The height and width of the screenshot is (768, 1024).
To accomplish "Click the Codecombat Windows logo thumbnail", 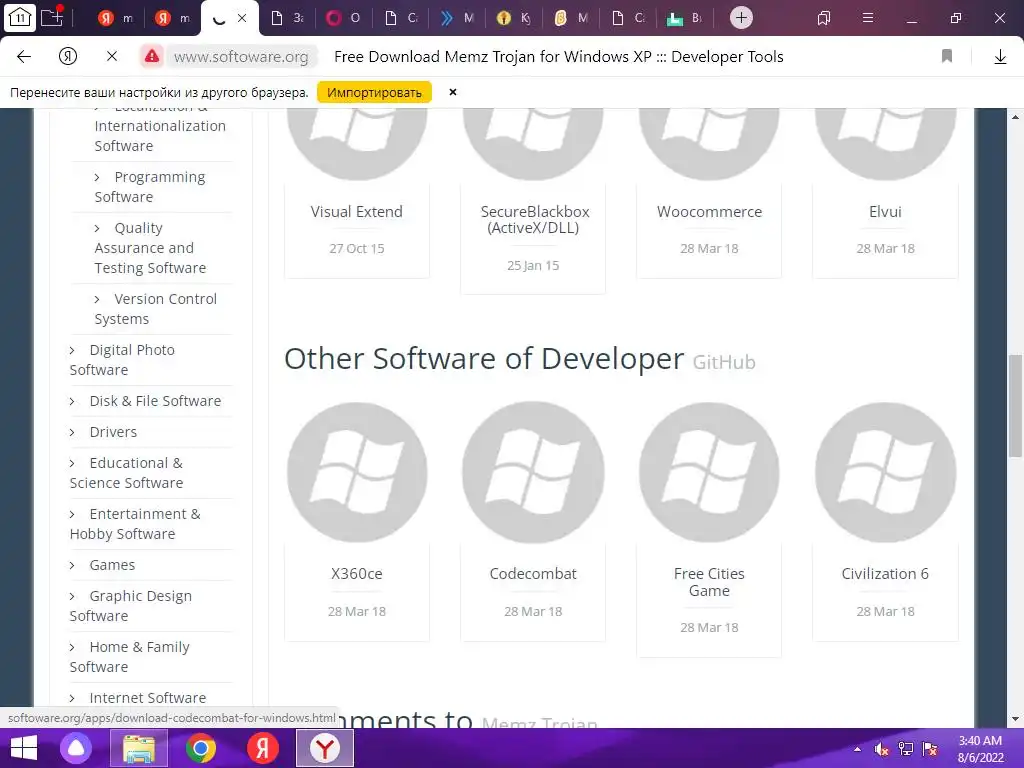I will click(534, 473).
